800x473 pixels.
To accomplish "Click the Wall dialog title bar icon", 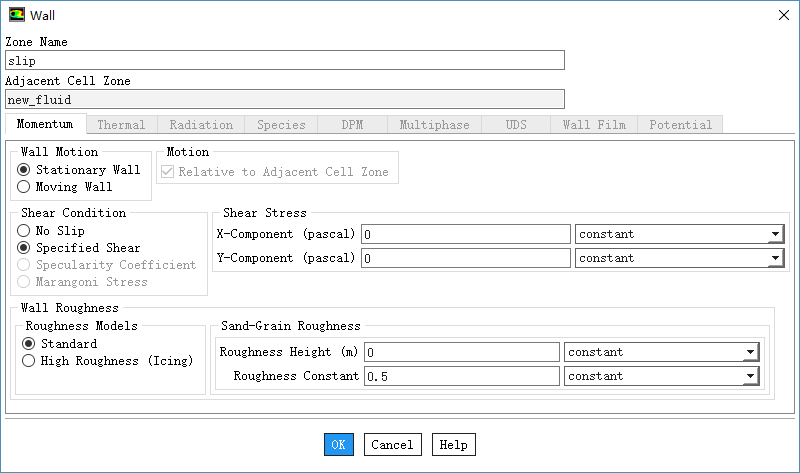I will coord(17,15).
